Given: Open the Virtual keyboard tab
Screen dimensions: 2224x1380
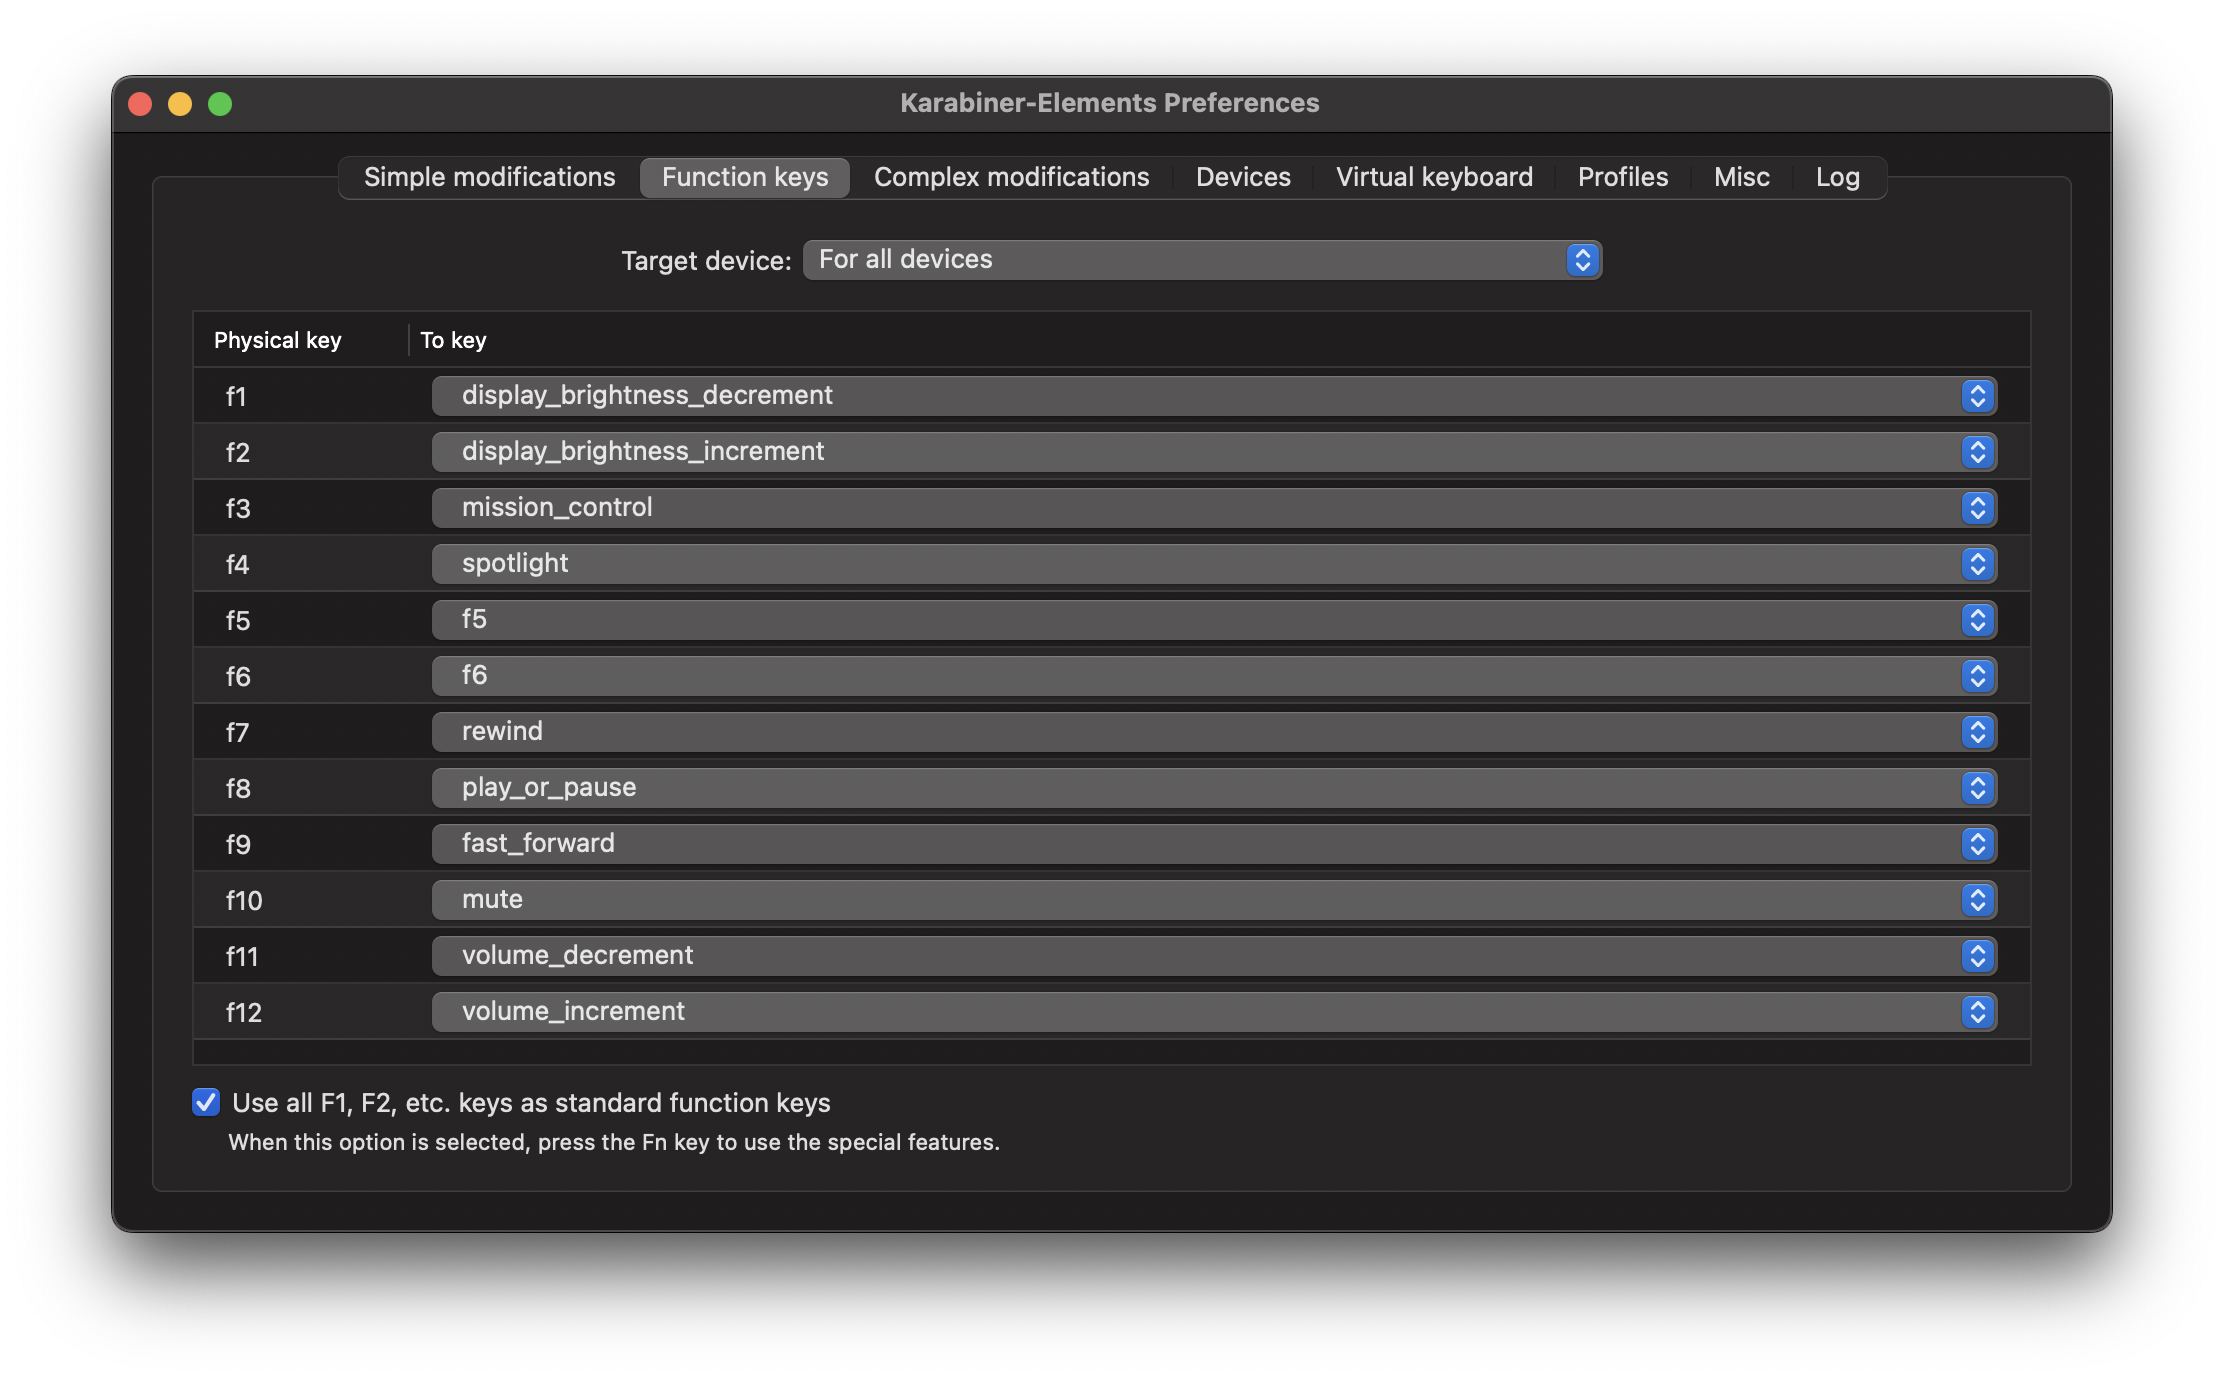Looking at the screenshot, I should pos(1434,176).
